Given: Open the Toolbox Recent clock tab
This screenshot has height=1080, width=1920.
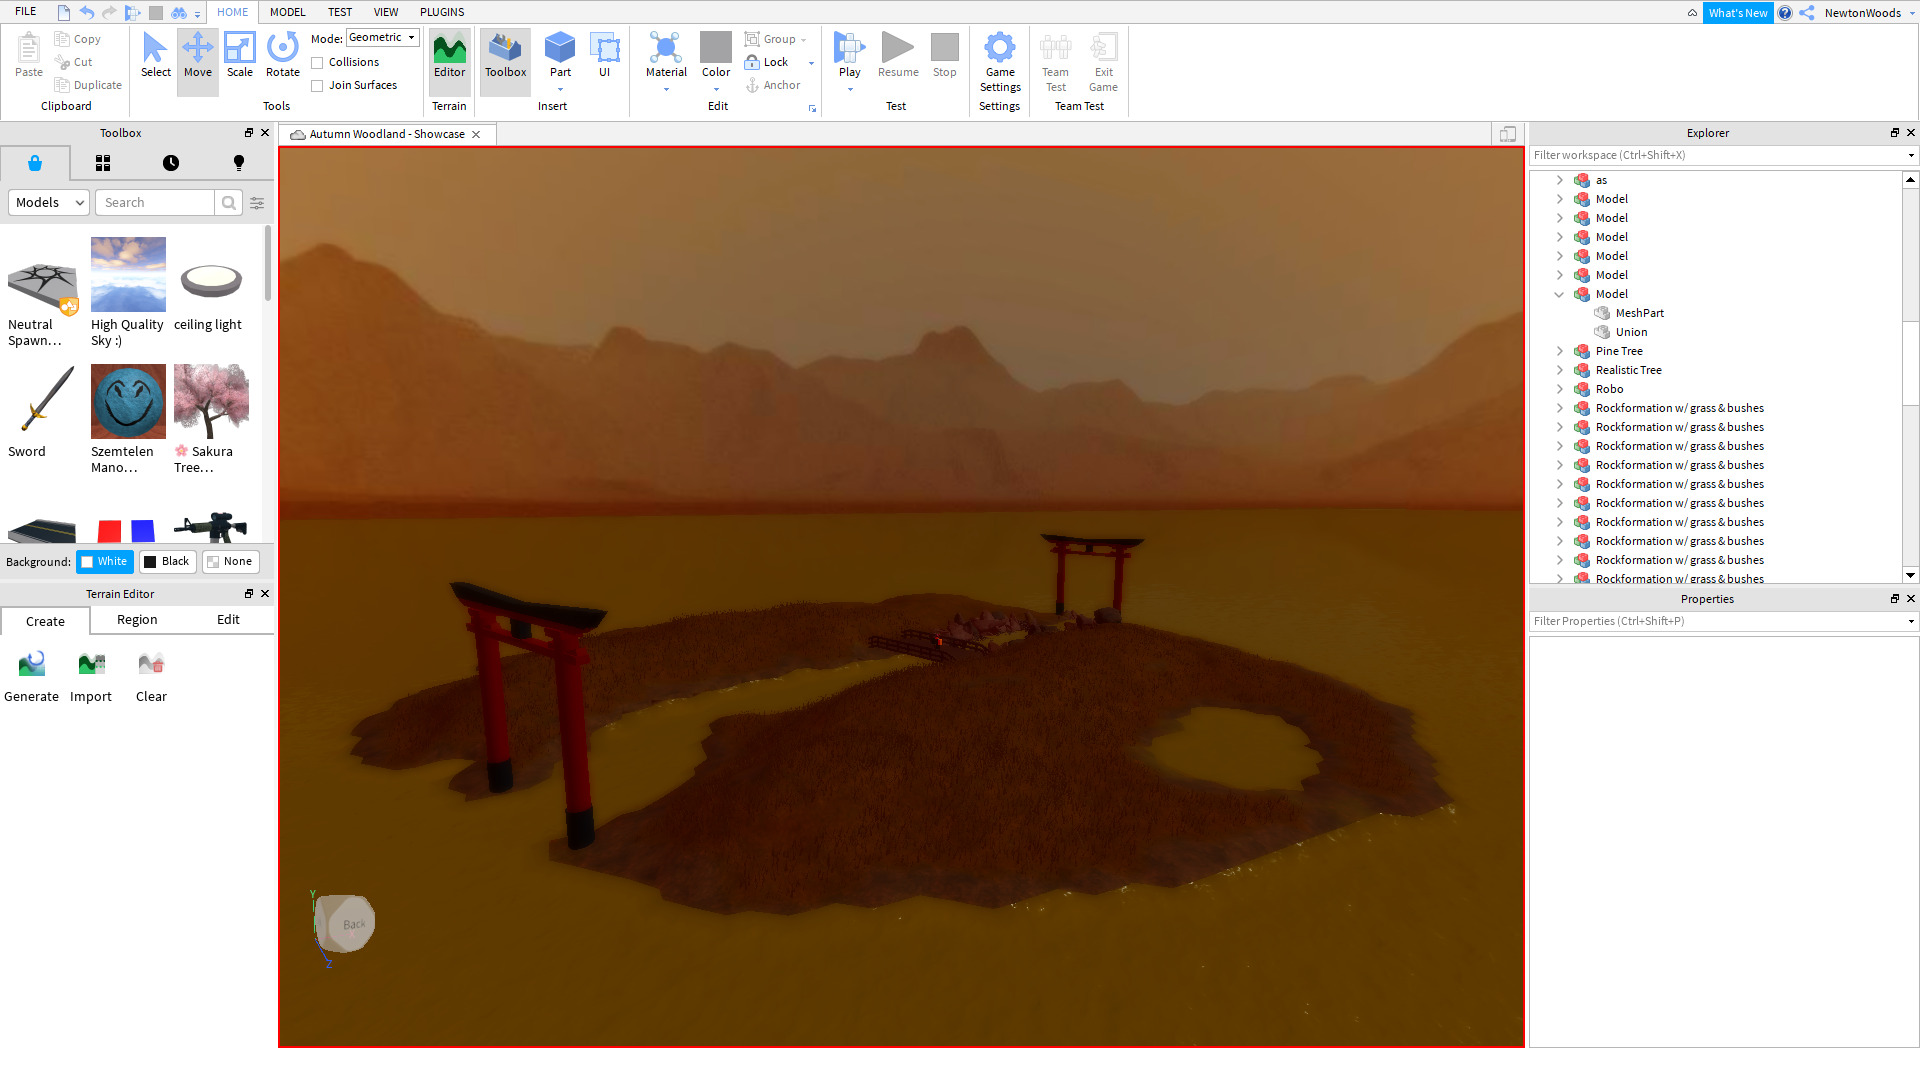Looking at the screenshot, I should [171, 163].
